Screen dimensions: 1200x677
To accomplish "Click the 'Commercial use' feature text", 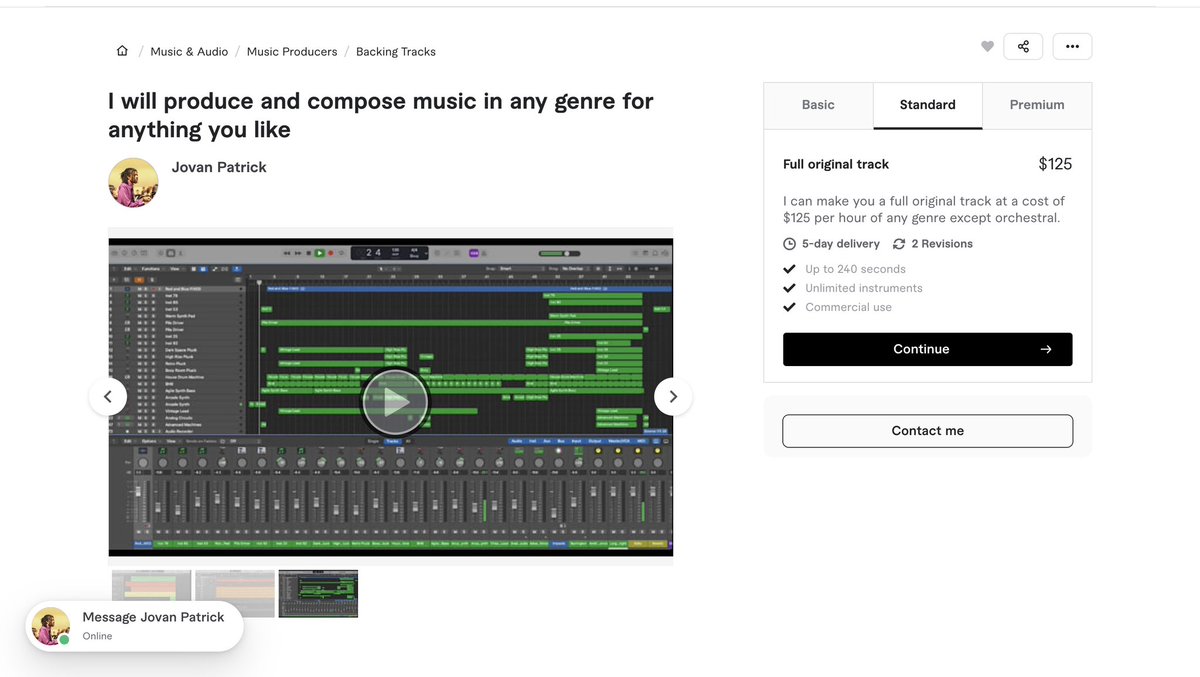I will (848, 307).
